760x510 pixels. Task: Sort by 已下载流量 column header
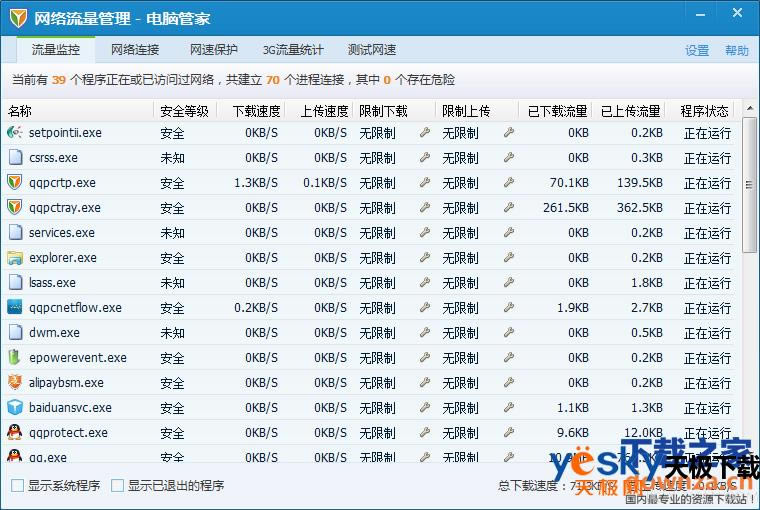pyautogui.click(x=558, y=111)
